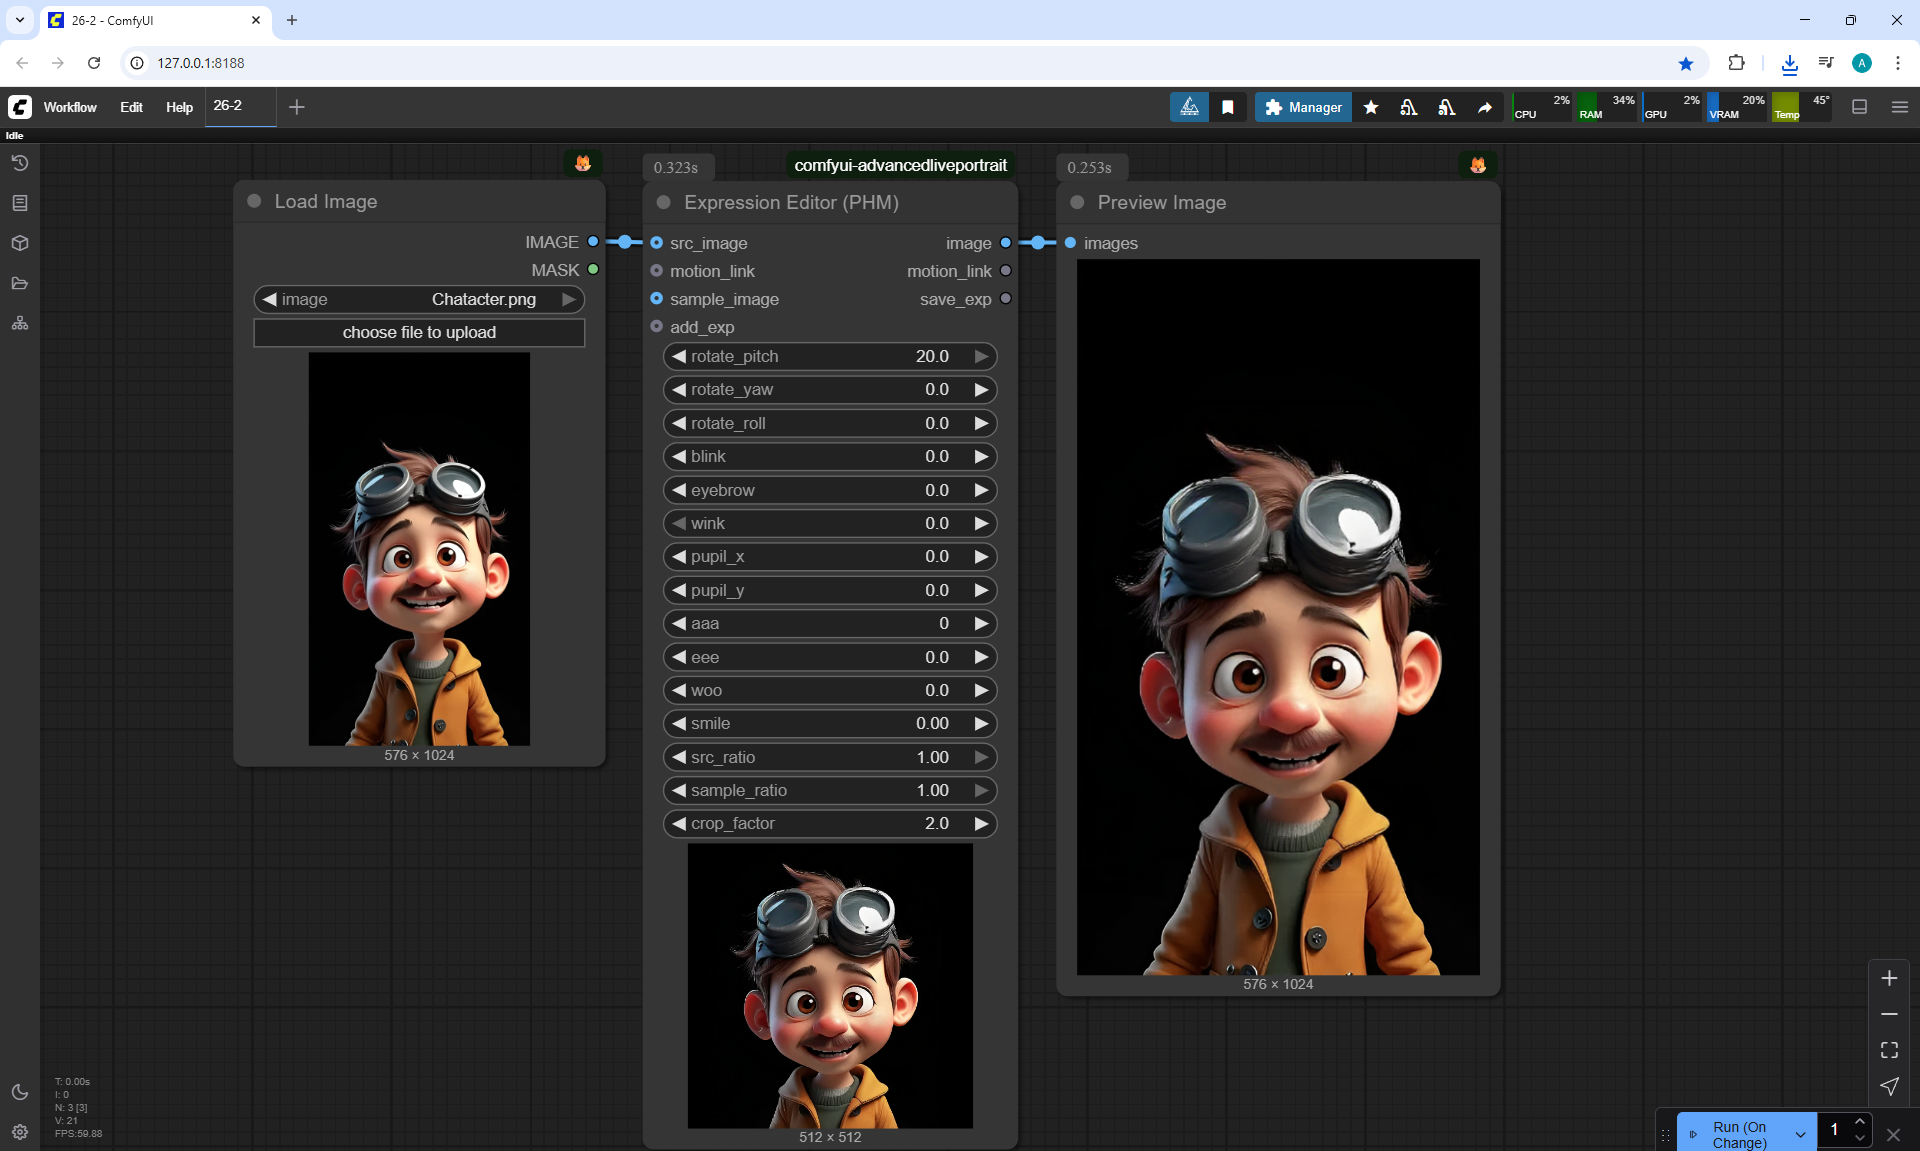Open the Edit menu
The image size is (1920, 1151).
[x=131, y=107]
